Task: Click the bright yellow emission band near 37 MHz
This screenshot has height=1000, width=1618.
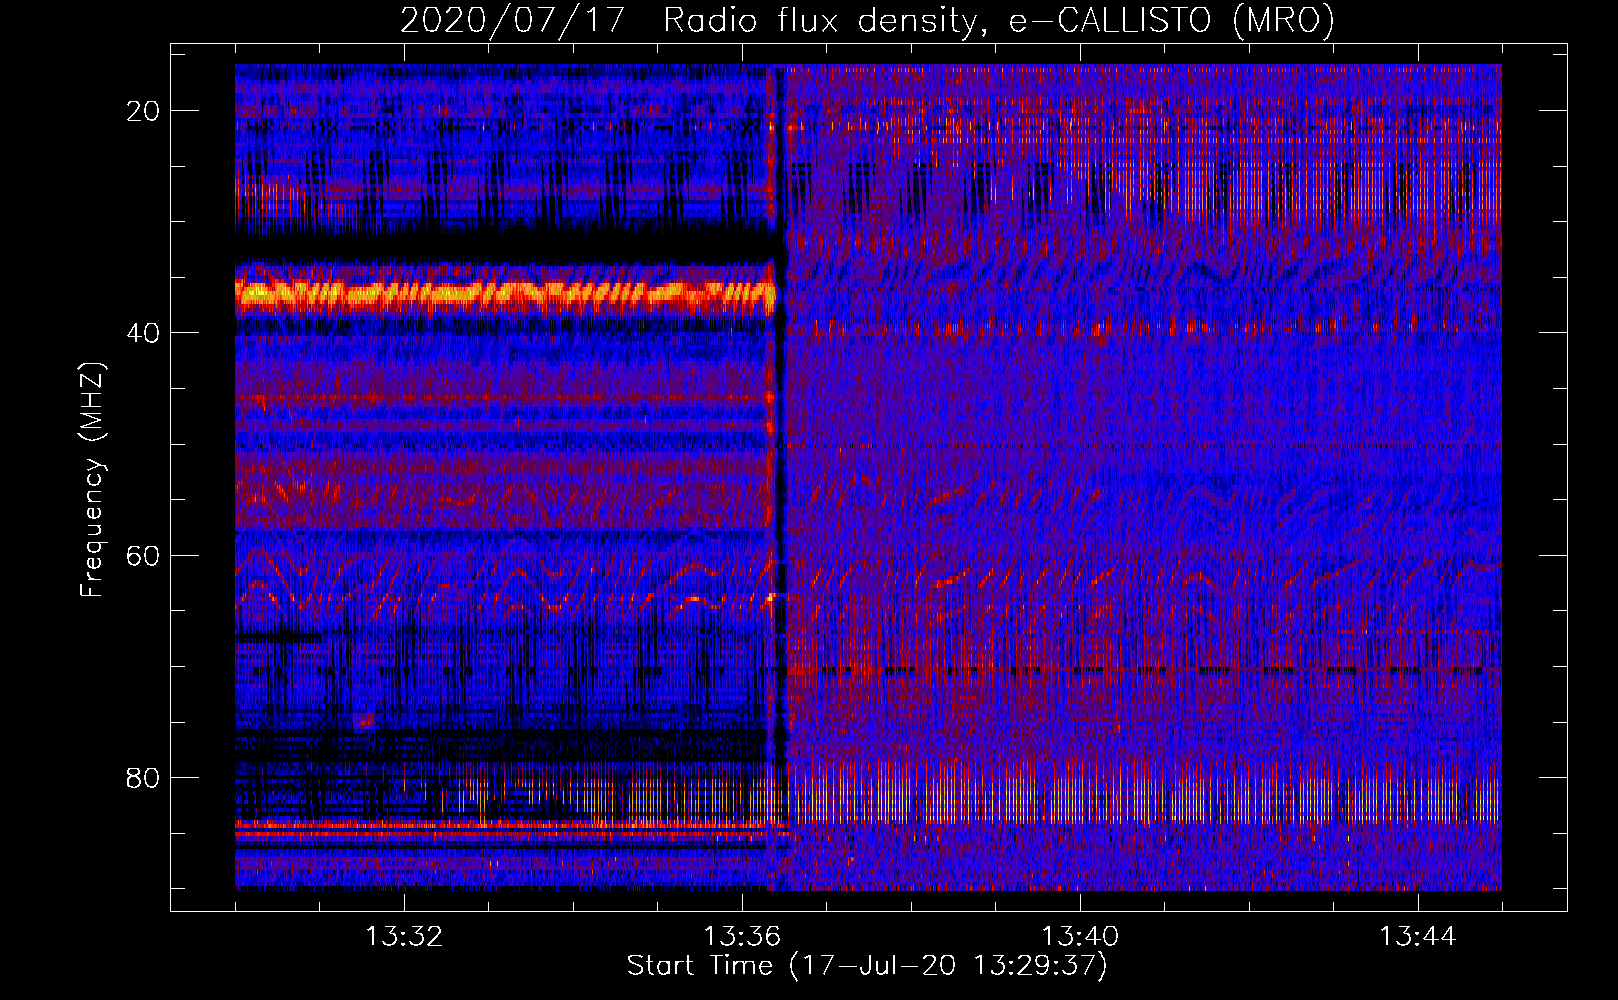Action: point(505,293)
